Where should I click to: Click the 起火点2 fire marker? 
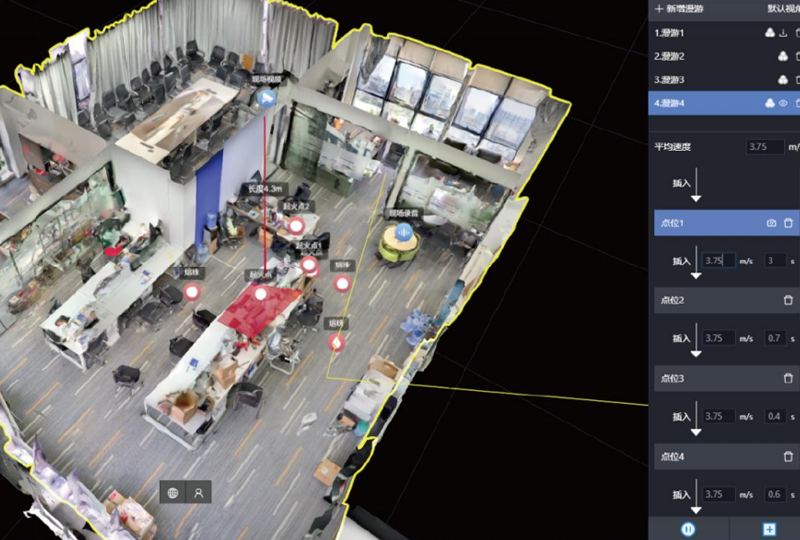pos(296,226)
